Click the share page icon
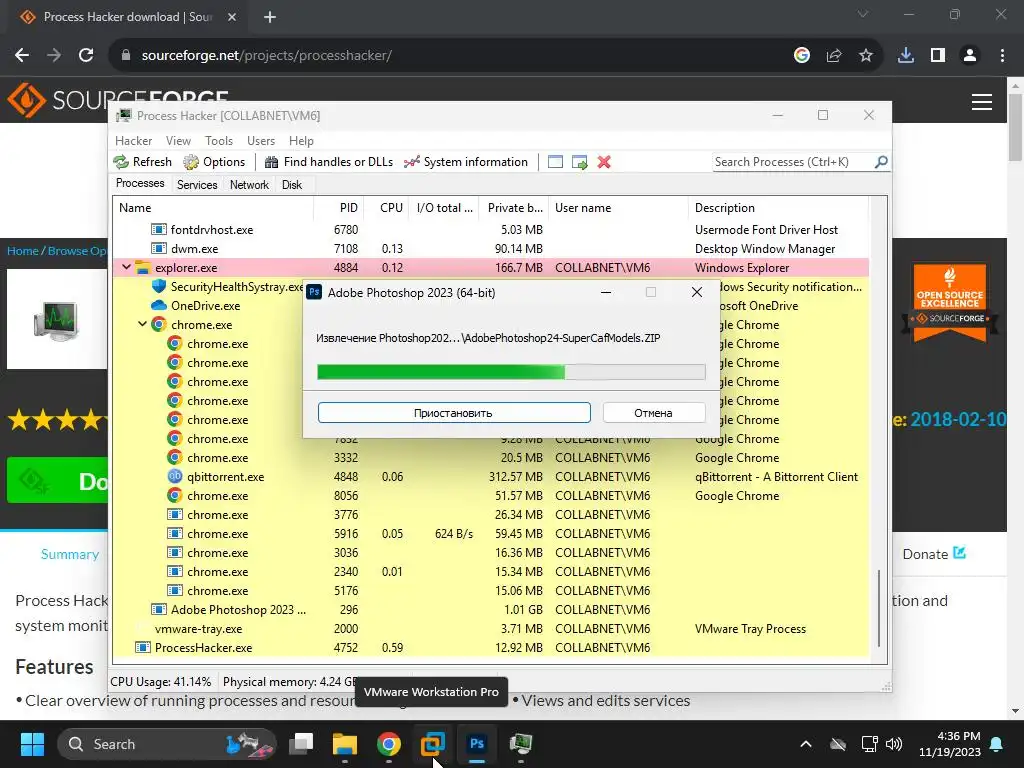The width and height of the screenshot is (1024, 768). [x=834, y=56]
